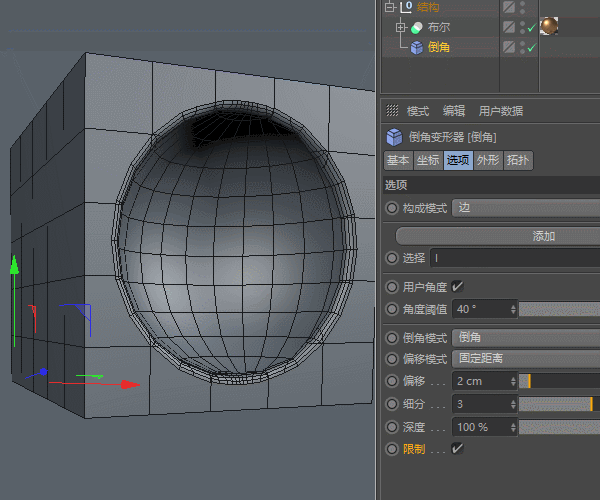Open the 编辑 menu
The image size is (600, 500).
point(454,111)
